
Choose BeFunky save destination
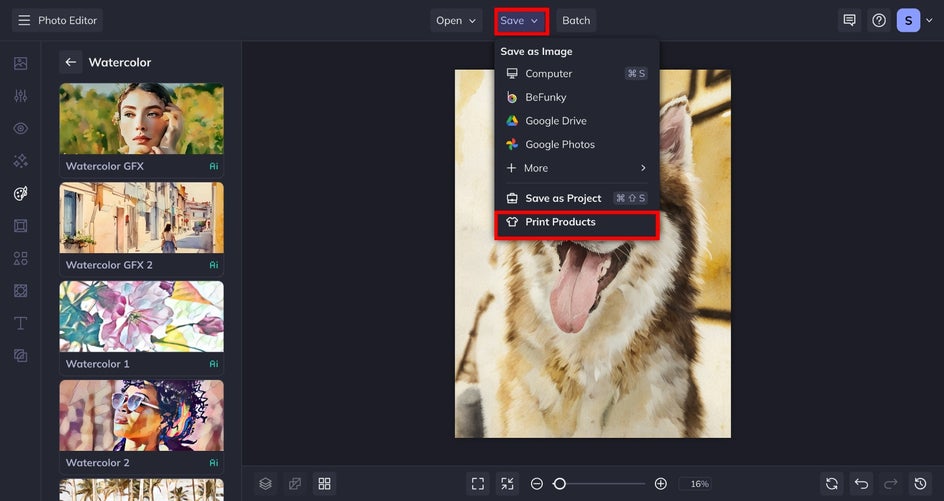[577, 97]
